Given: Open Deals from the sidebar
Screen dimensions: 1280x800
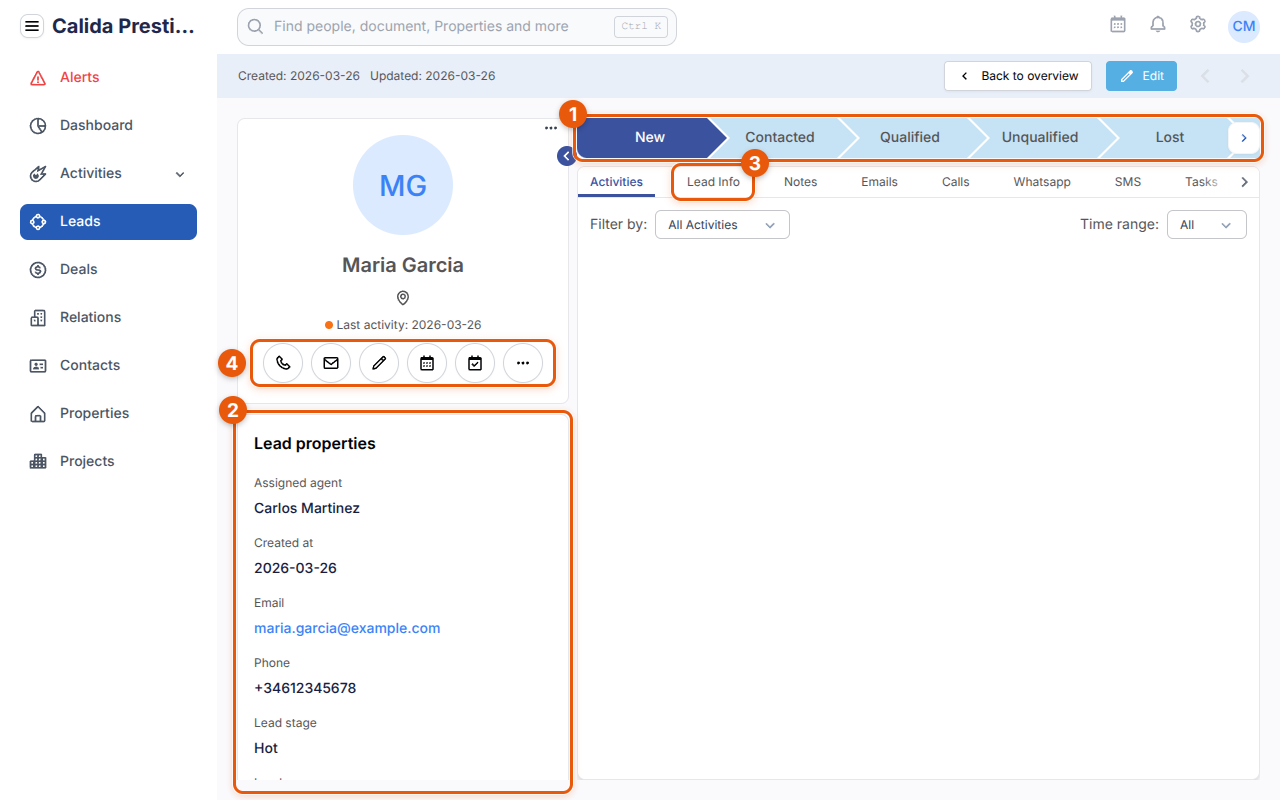Looking at the screenshot, I should tap(108, 270).
